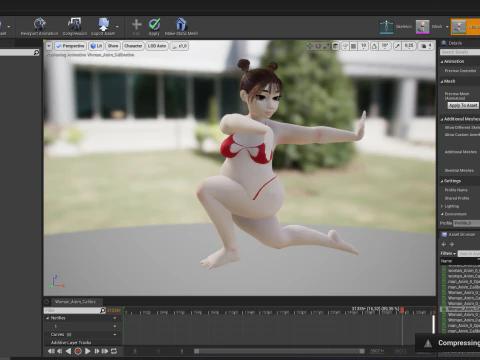Open the Notifies track dropdown arrow

click(x=115, y=318)
